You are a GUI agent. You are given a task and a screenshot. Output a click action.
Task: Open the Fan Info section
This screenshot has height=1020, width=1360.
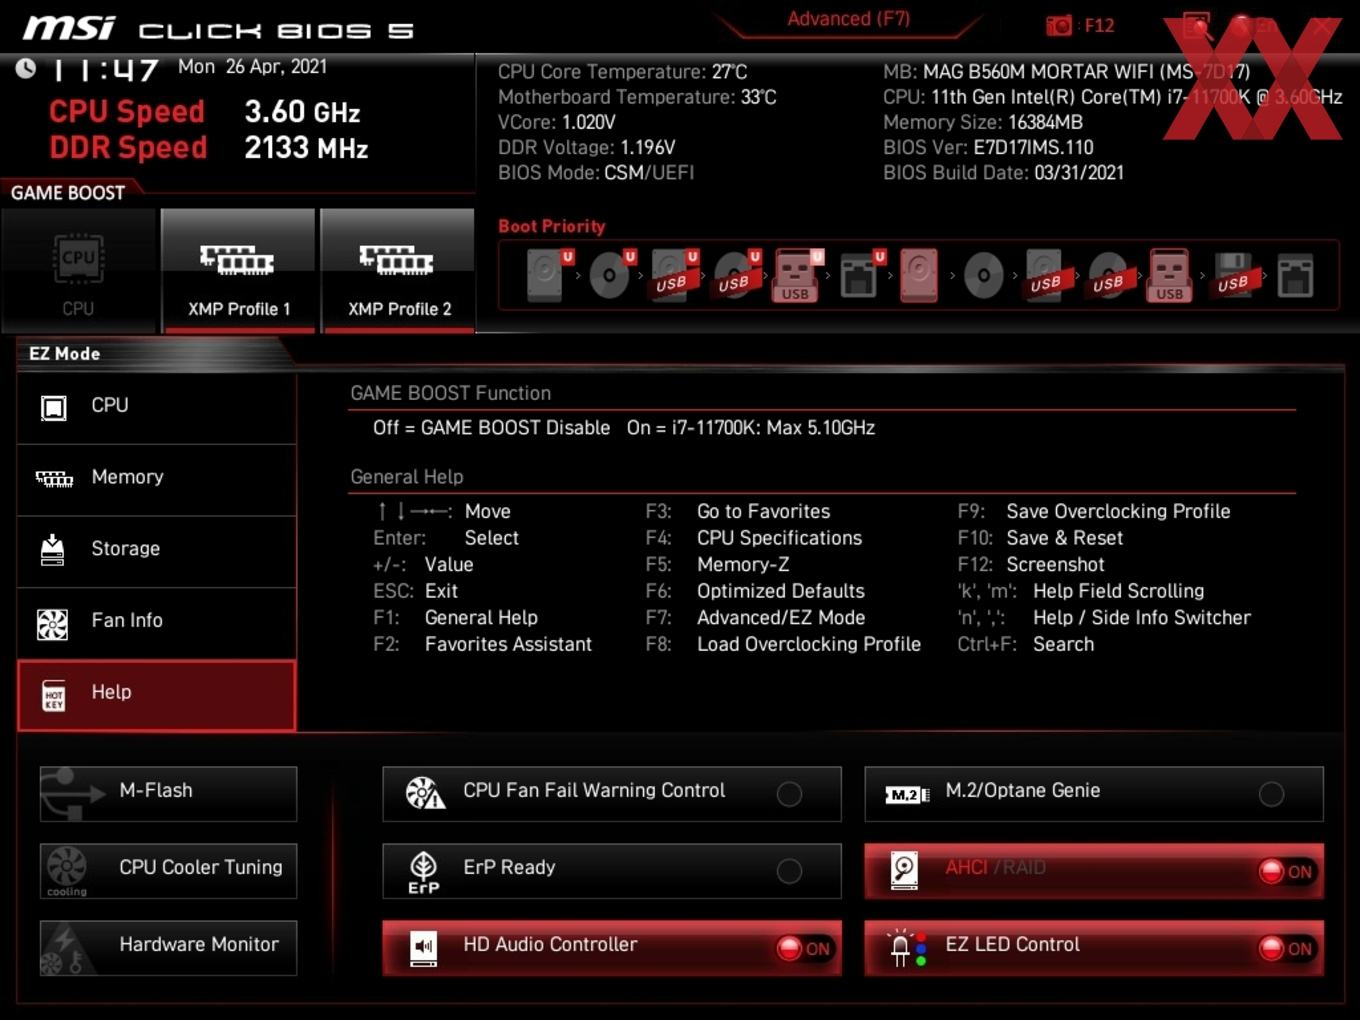click(157, 621)
